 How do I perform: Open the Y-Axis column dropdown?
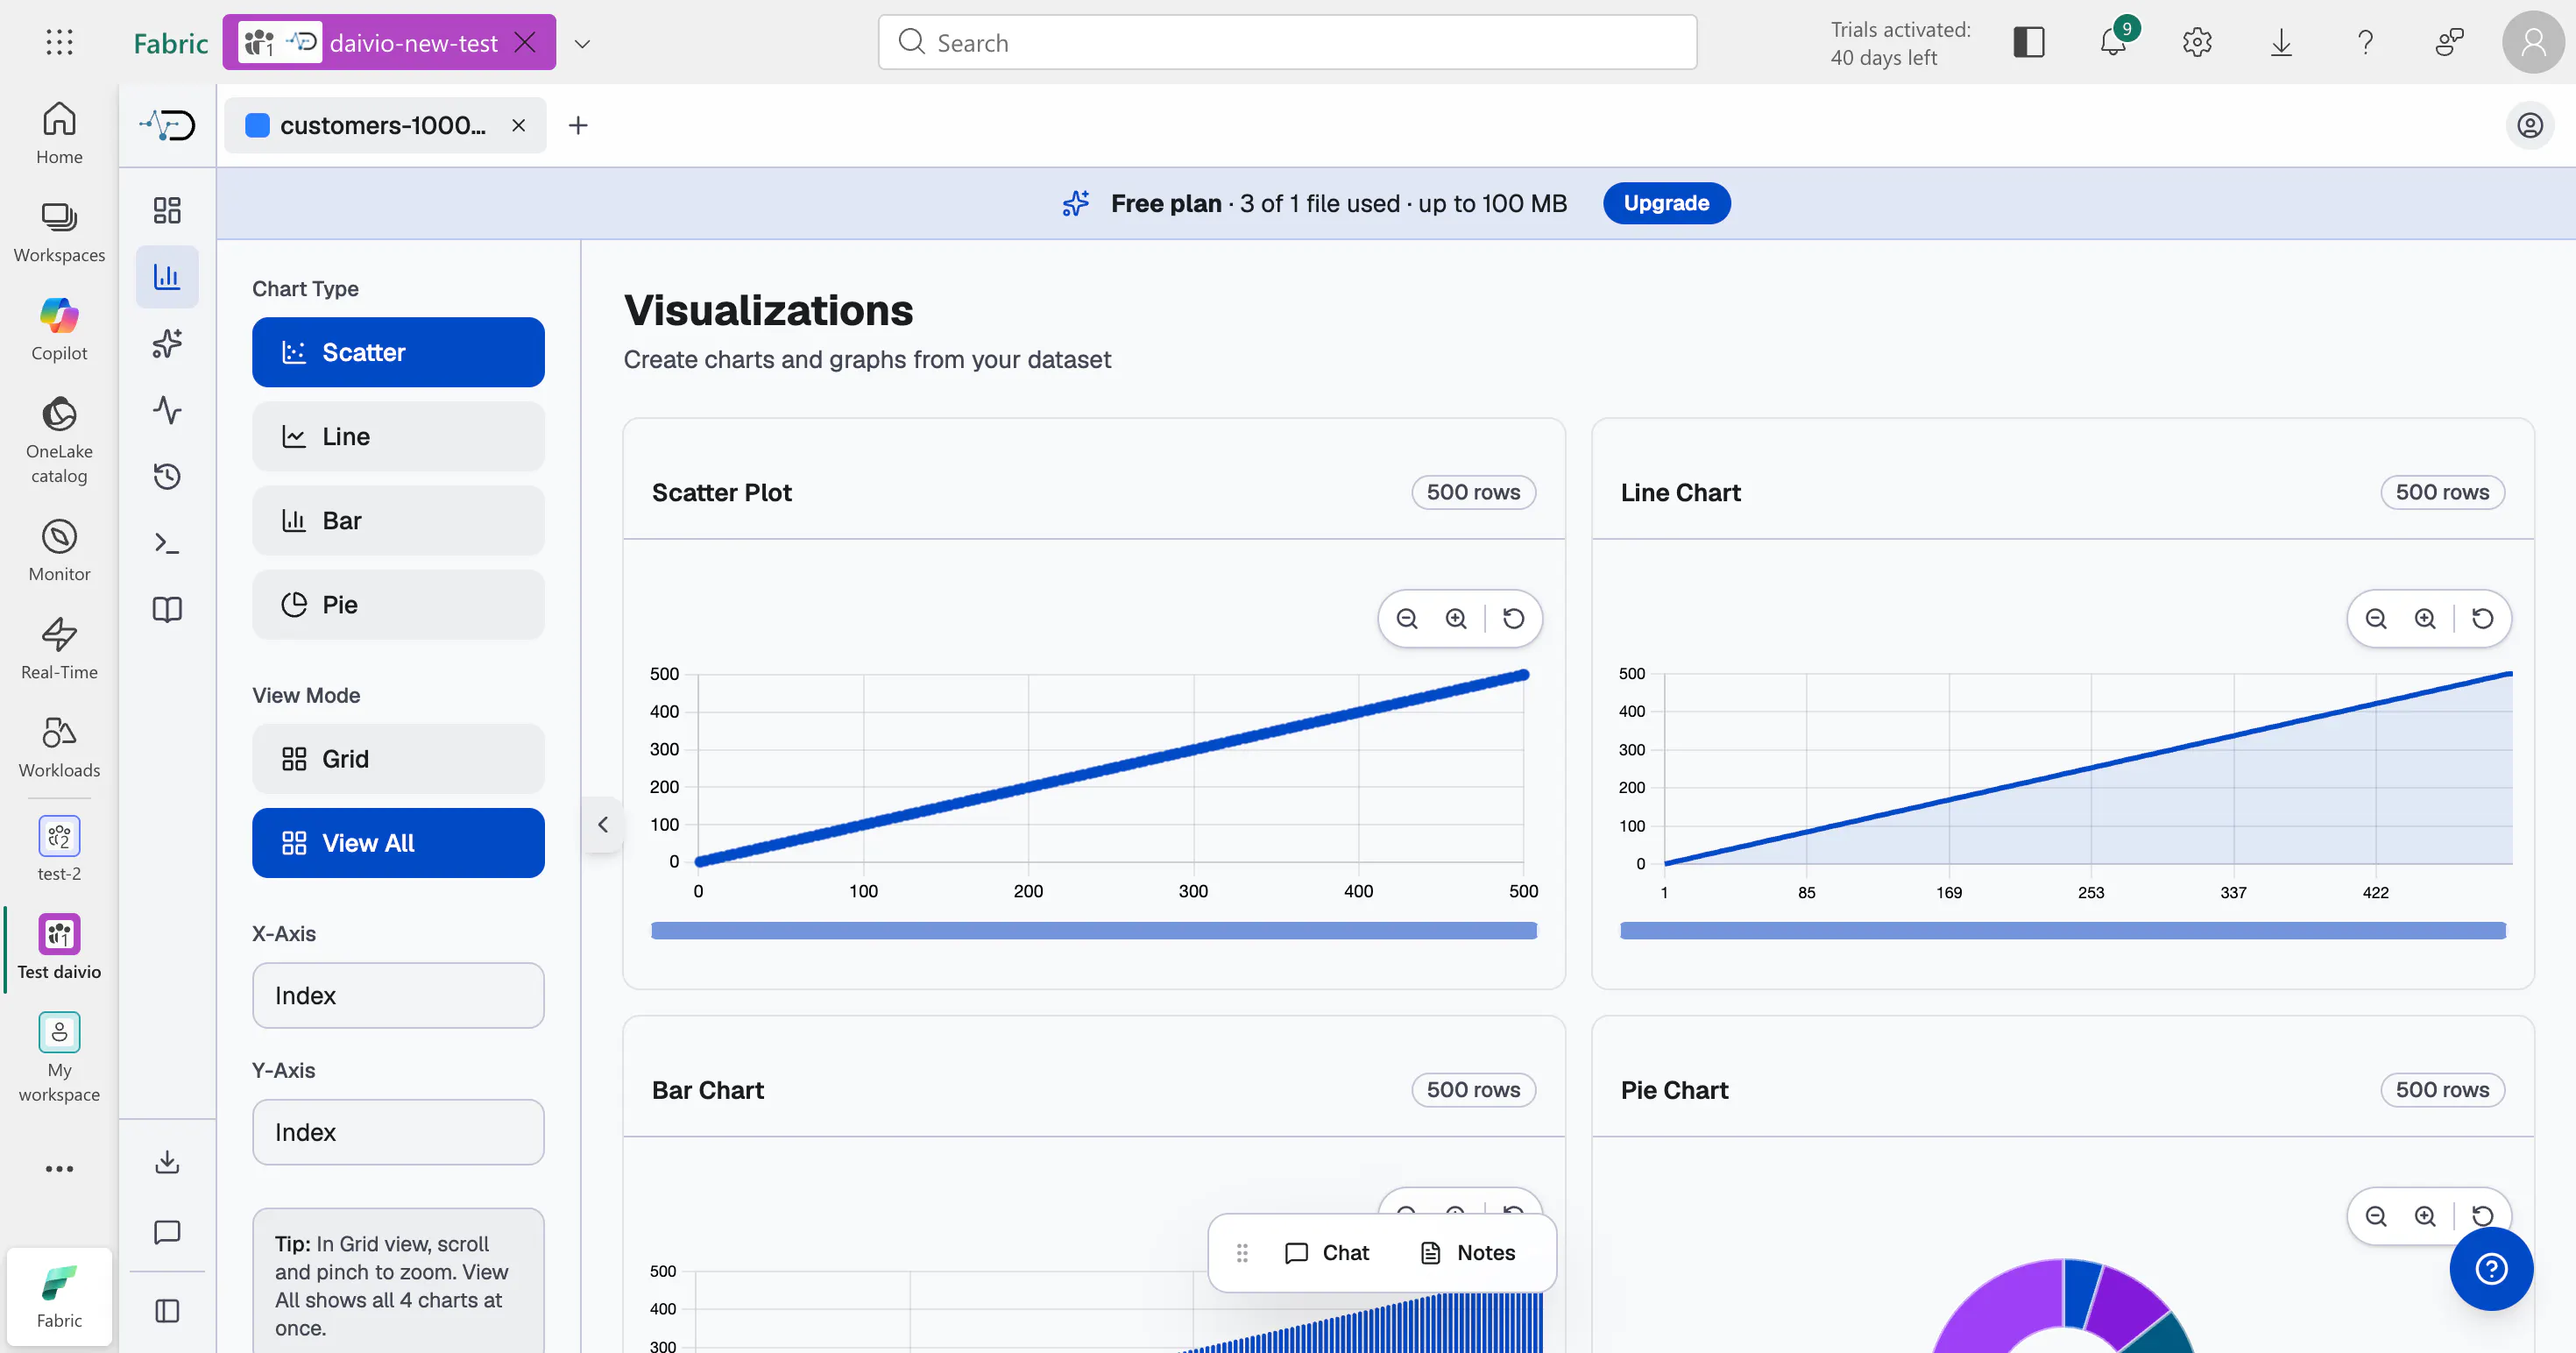pyautogui.click(x=398, y=1132)
